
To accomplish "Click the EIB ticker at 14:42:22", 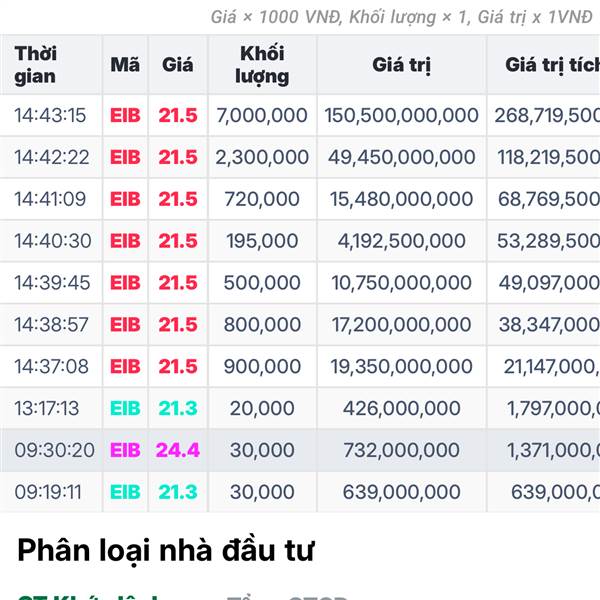I will coord(125,157).
